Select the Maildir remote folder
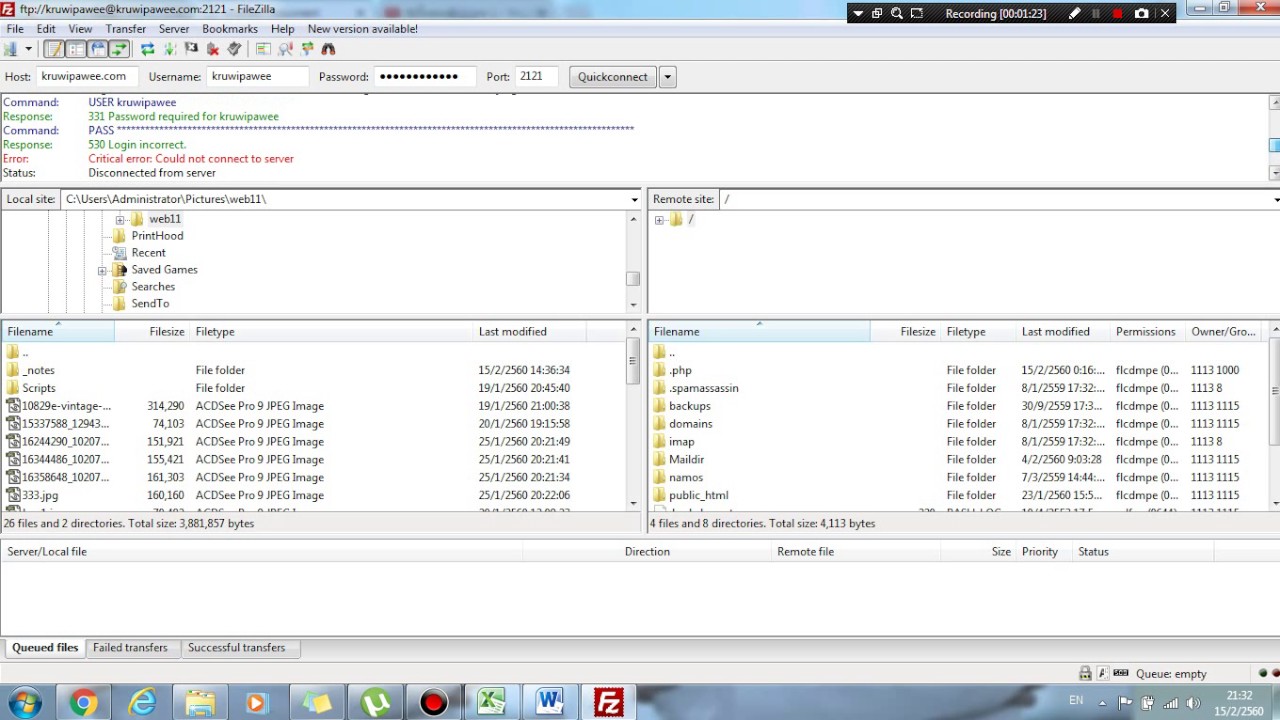Image resolution: width=1280 pixels, height=720 pixels. click(687, 460)
